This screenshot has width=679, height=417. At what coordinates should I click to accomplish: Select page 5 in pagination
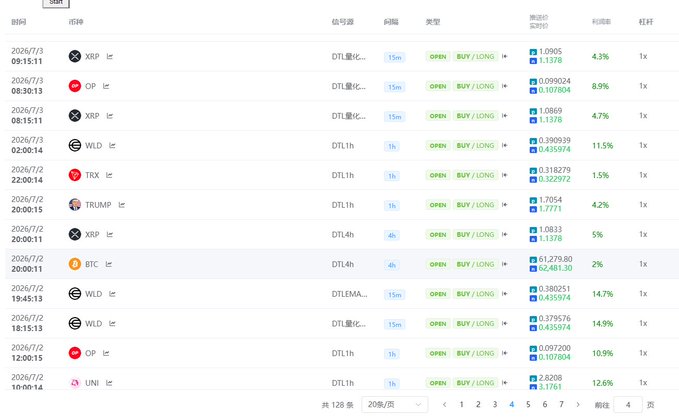point(528,404)
